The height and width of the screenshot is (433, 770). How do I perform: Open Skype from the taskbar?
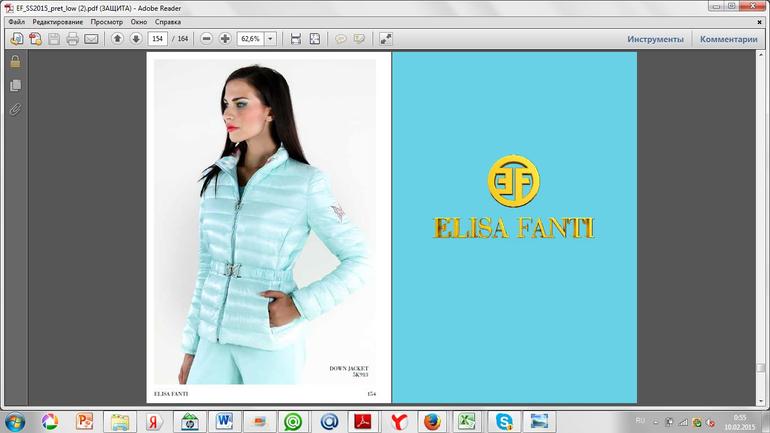pyautogui.click(x=504, y=422)
